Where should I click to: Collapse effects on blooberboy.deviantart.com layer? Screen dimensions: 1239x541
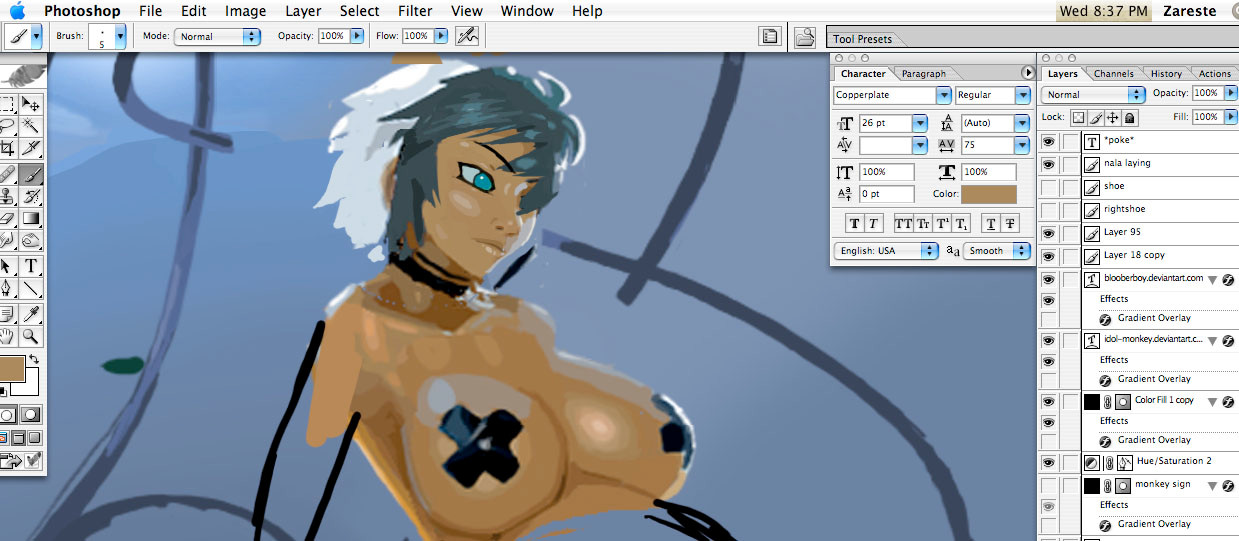pos(1213,280)
